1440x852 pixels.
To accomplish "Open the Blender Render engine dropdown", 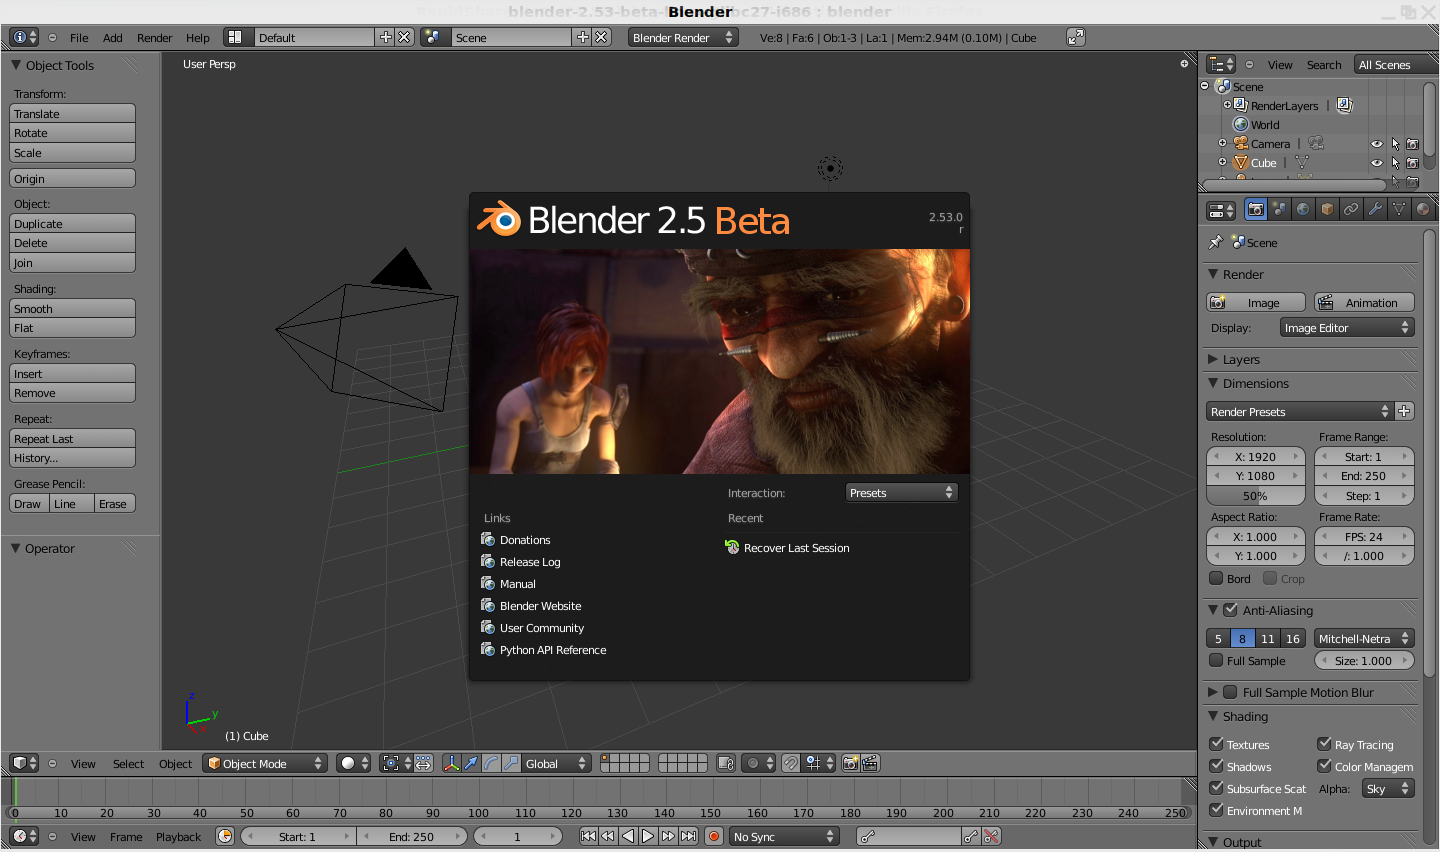I will click(x=683, y=37).
